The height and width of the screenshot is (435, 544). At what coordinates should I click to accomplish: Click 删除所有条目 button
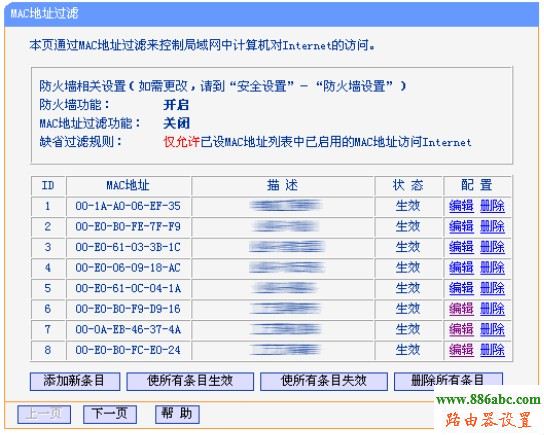click(x=448, y=381)
